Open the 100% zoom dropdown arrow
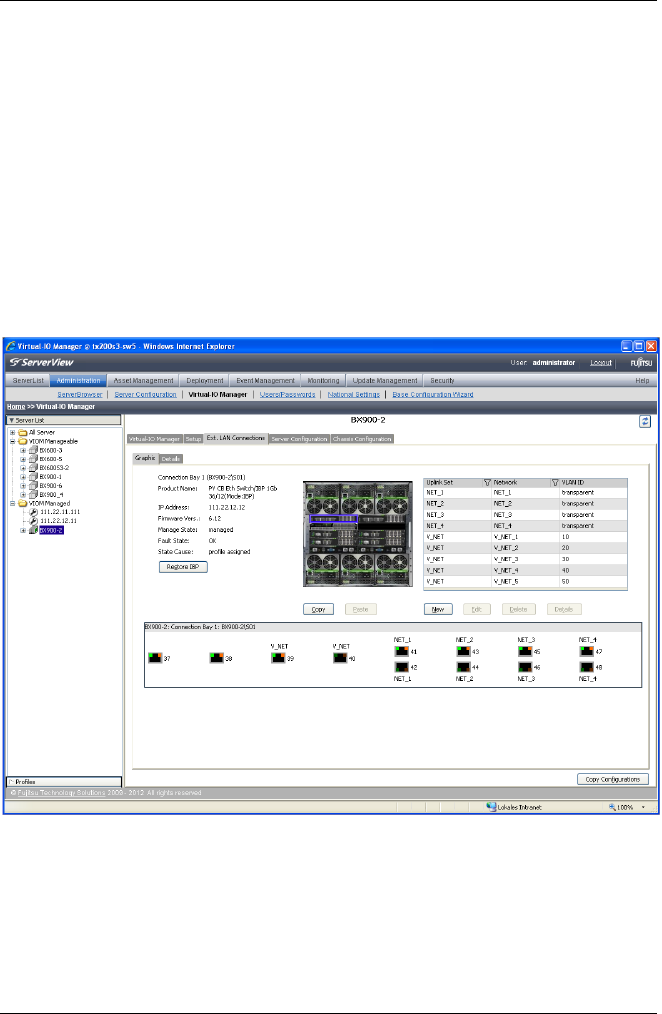The width and height of the screenshot is (662, 1014). (x=643, y=807)
